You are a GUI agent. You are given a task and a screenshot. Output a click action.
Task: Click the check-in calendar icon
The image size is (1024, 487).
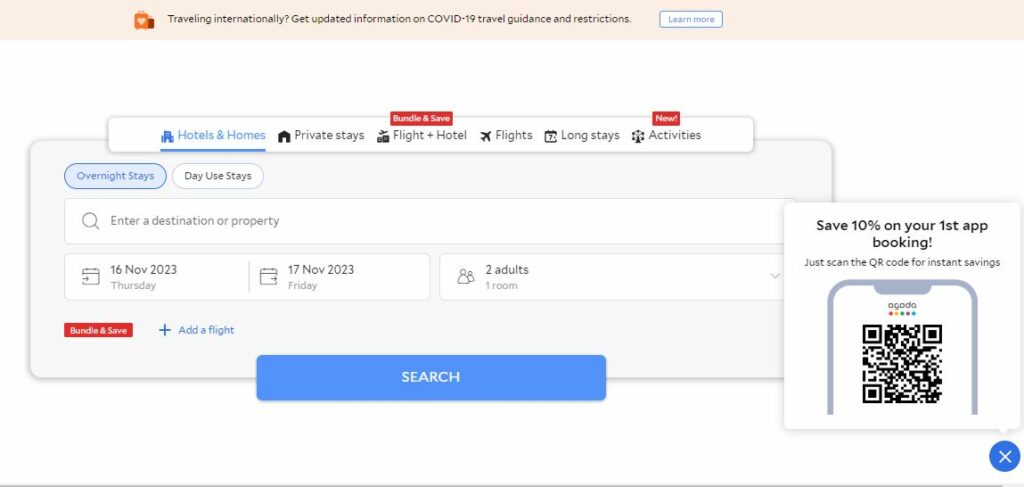[91, 277]
